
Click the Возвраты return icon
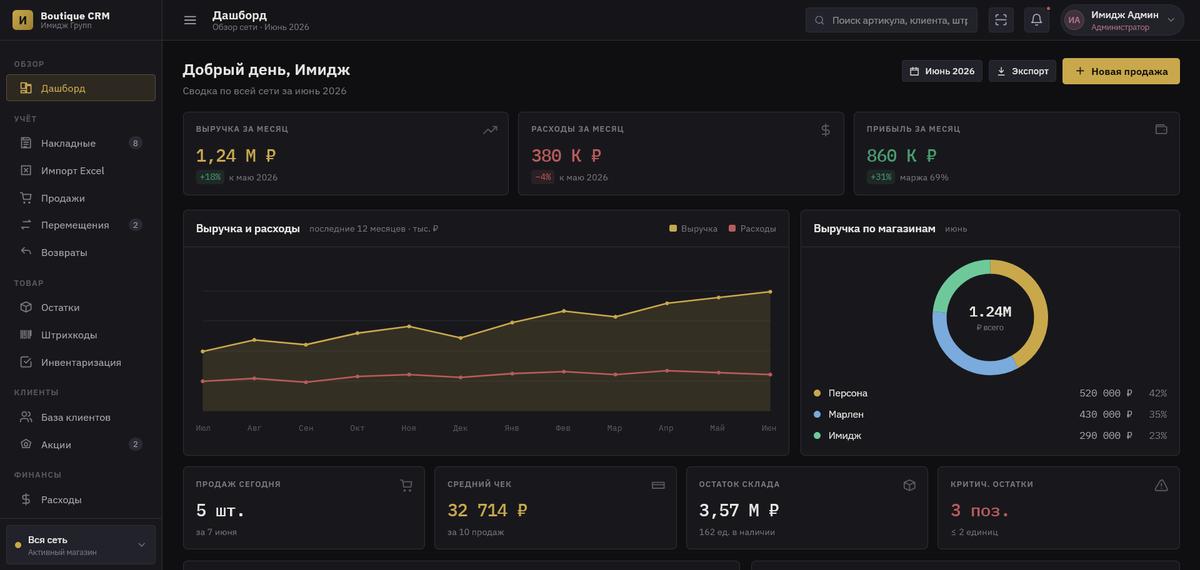pyautogui.click(x=26, y=252)
